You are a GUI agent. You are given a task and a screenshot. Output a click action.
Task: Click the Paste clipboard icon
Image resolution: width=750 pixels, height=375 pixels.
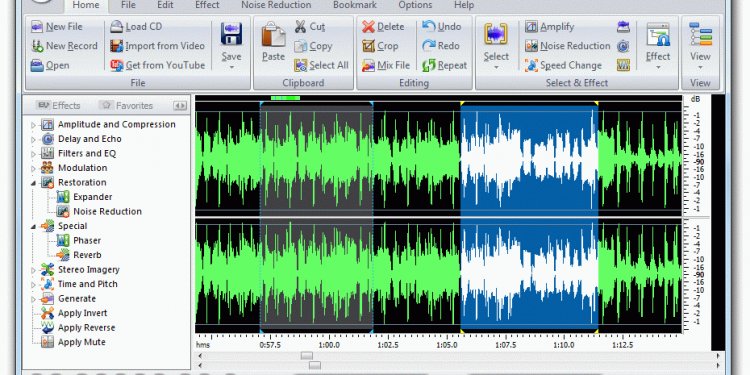273,34
